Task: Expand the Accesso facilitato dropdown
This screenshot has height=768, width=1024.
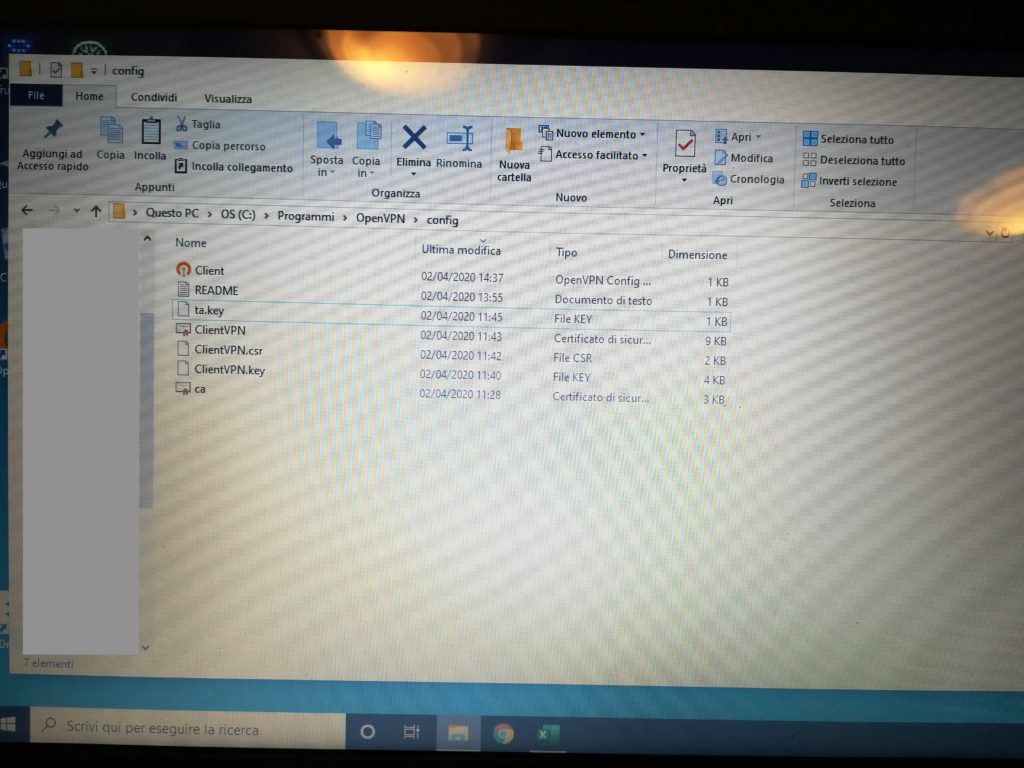Action: pyautogui.click(x=645, y=155)
